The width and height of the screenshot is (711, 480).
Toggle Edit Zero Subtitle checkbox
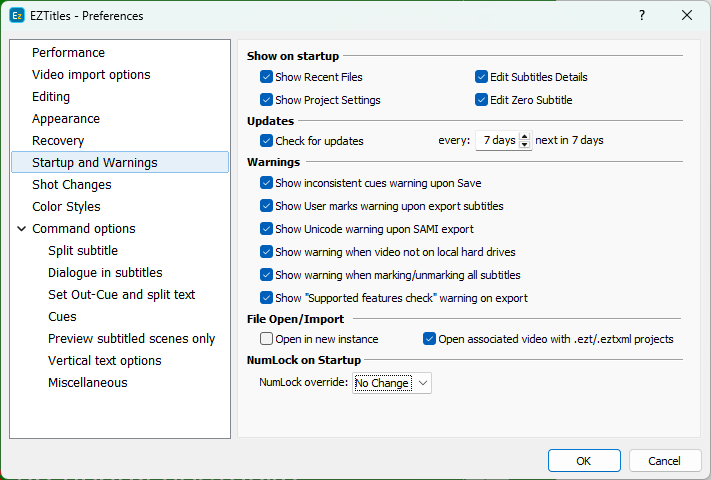click(481, 100)
